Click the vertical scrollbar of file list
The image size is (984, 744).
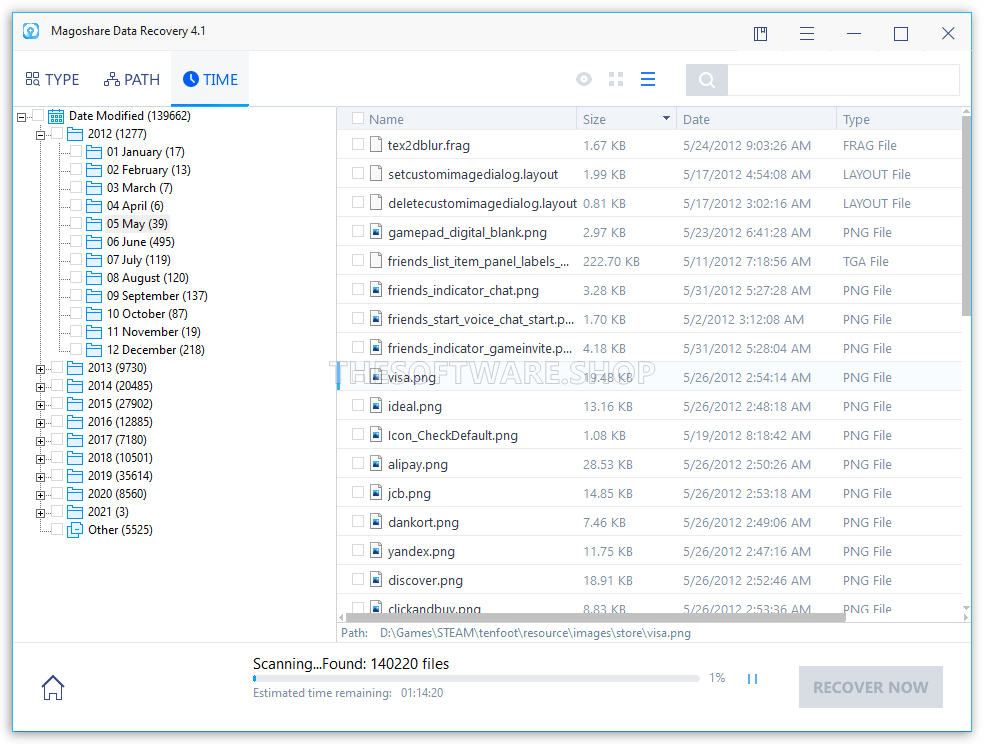pyautogui.click(x=966, y=216)
